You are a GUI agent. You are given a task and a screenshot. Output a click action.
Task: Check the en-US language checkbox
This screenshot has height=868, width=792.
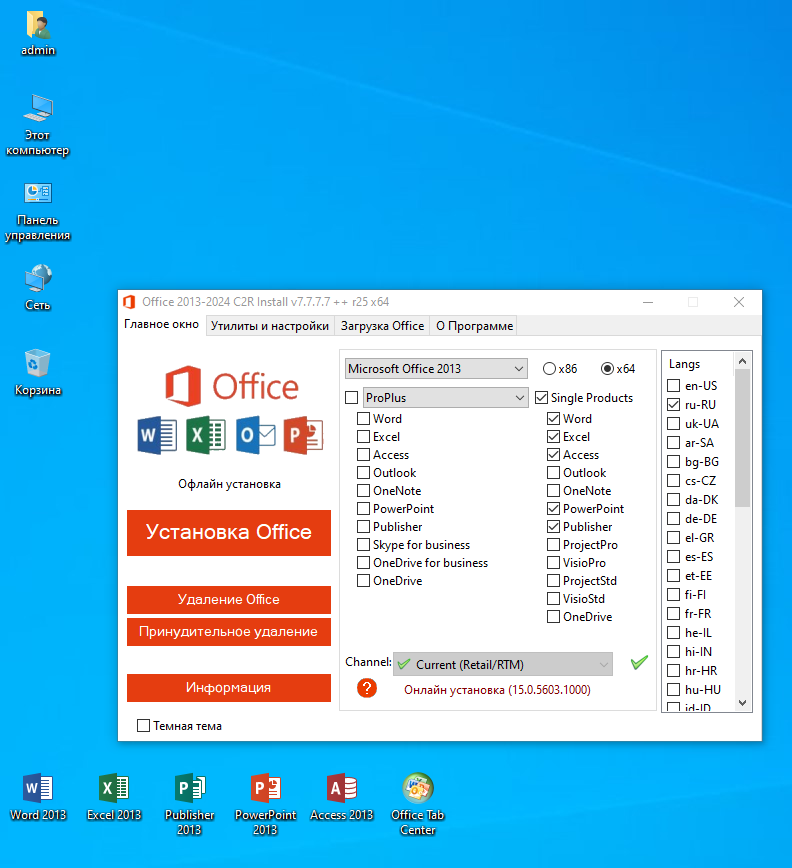point(674,386)
